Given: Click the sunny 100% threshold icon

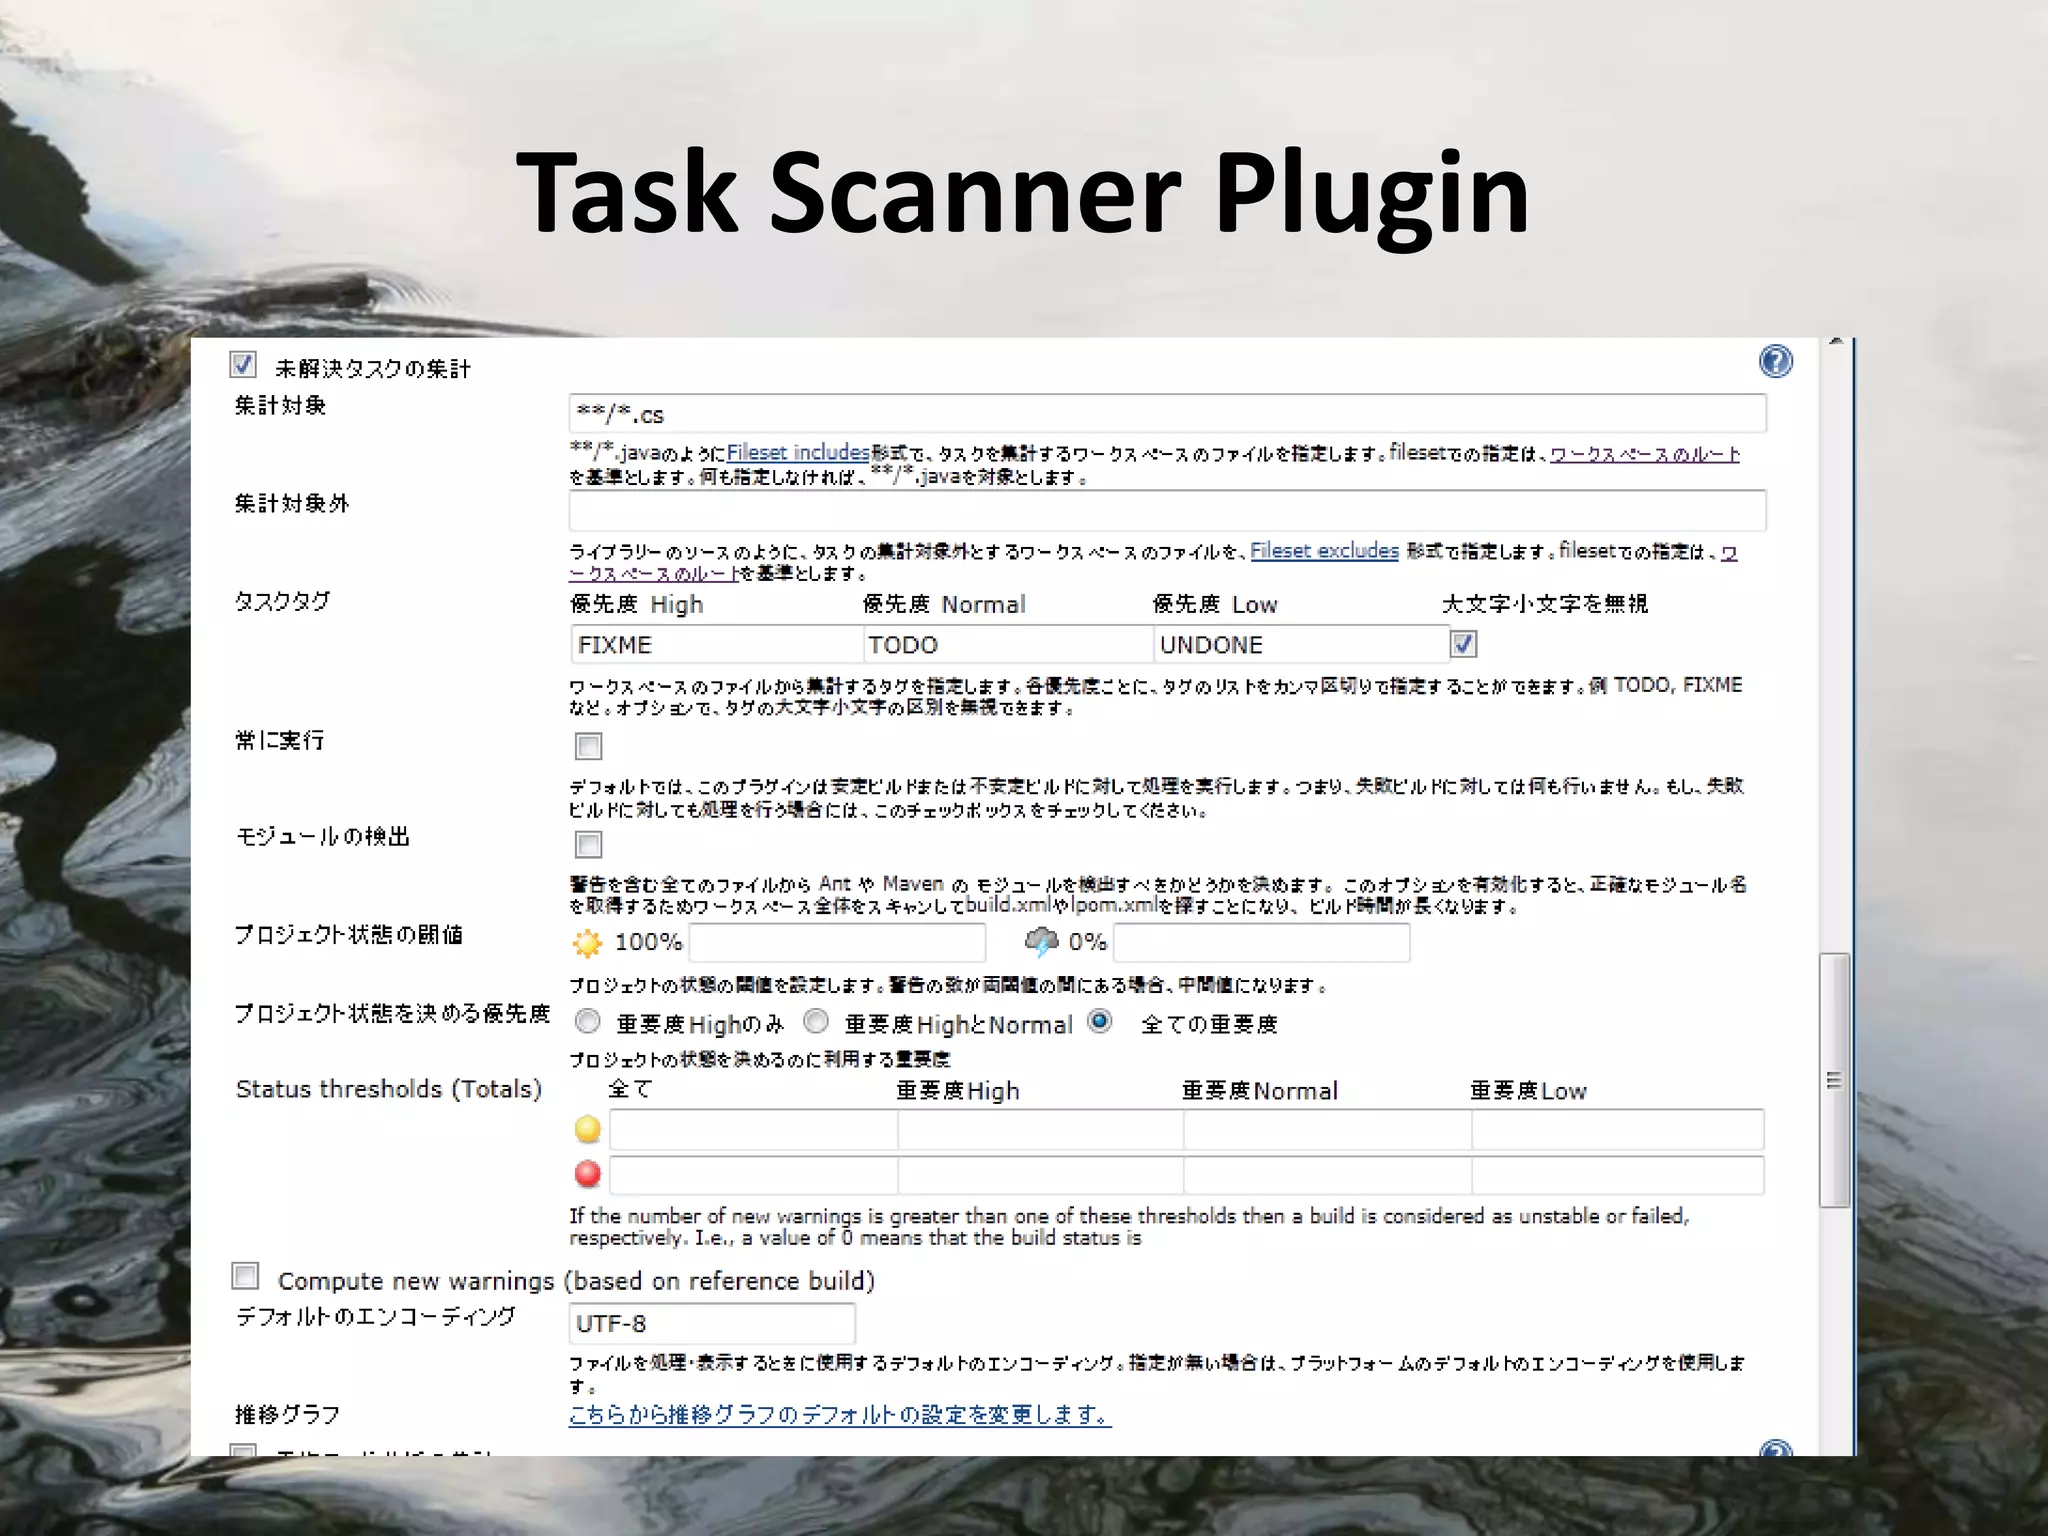Looking at the screenshot, I should (588, 943).
